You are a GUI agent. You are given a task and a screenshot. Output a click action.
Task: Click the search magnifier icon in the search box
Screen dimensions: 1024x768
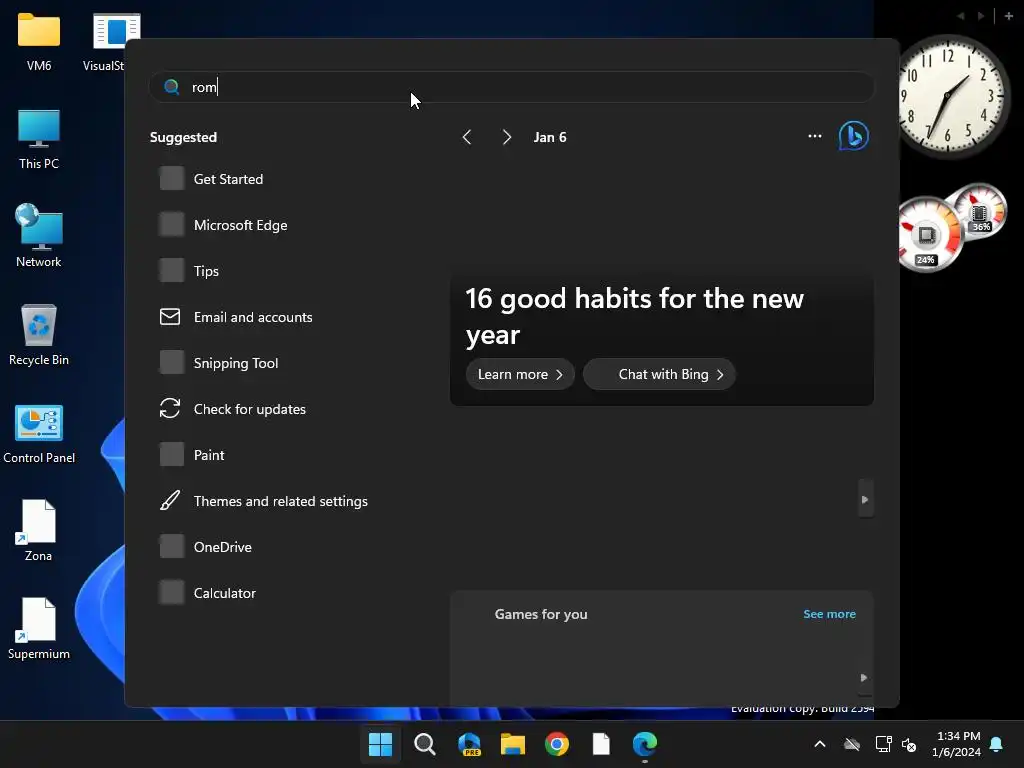(172, 87)
